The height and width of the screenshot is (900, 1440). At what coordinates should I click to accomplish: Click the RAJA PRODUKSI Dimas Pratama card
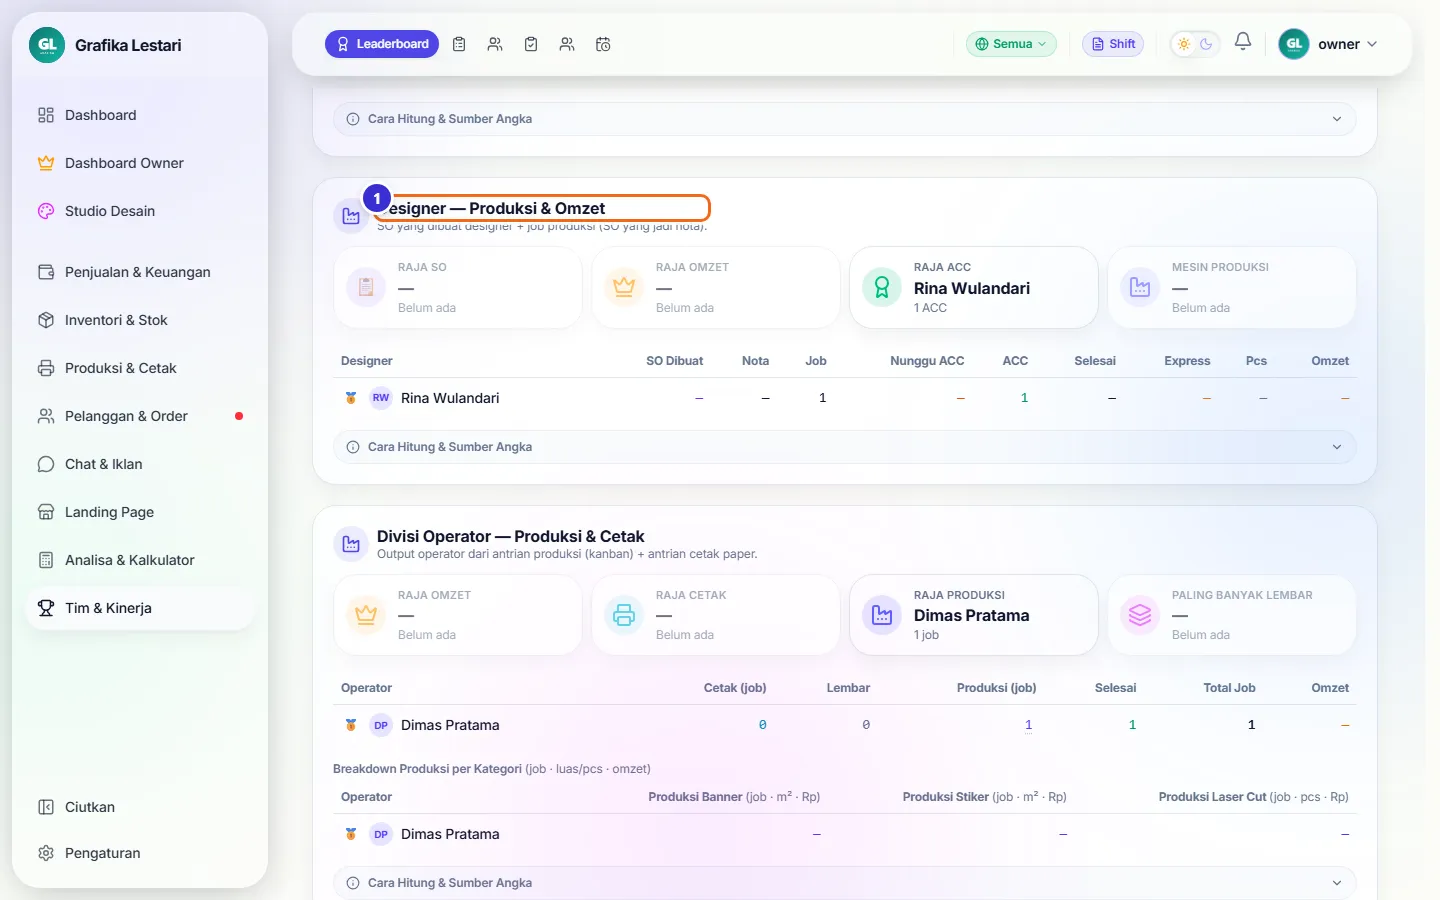974,615
